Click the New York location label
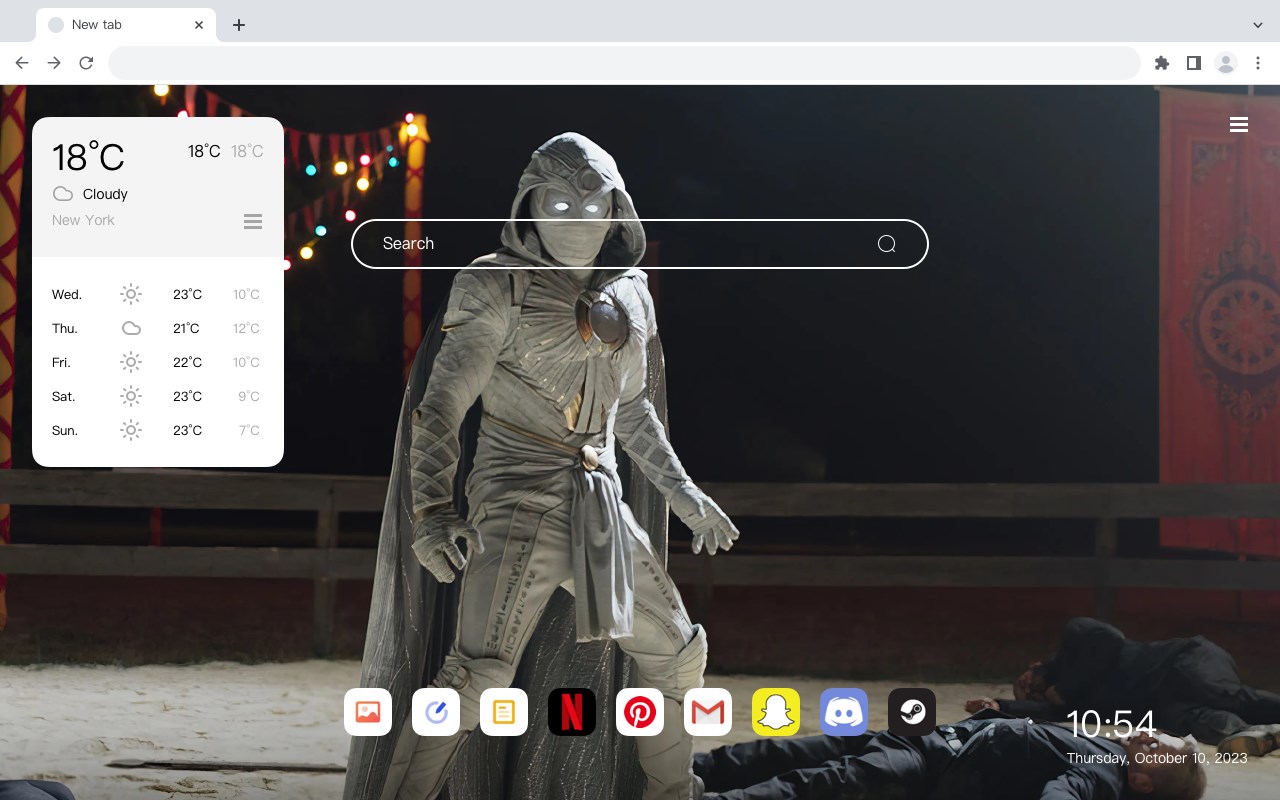The width and height of the screenshot is (1280, 800). pyautogui.click(x=83, y=220)
